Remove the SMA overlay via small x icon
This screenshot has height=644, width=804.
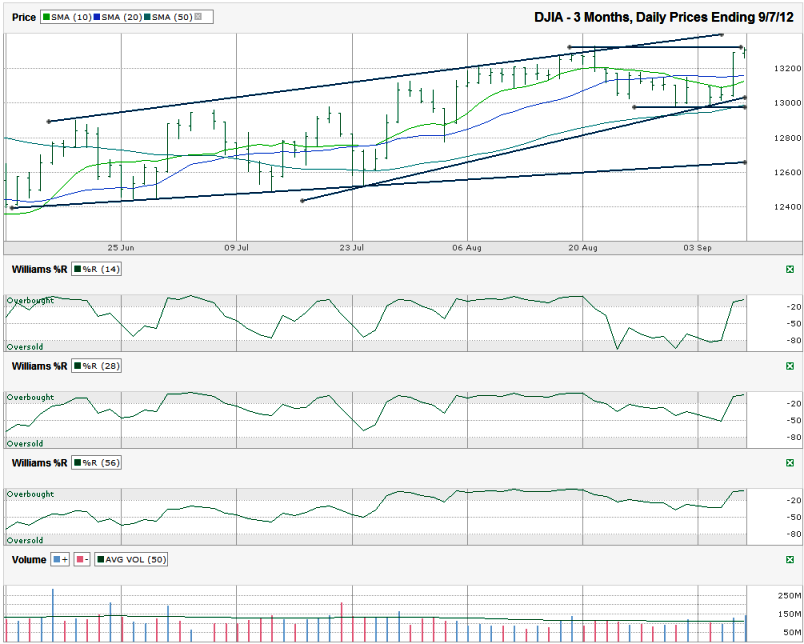tap(198, 17)
